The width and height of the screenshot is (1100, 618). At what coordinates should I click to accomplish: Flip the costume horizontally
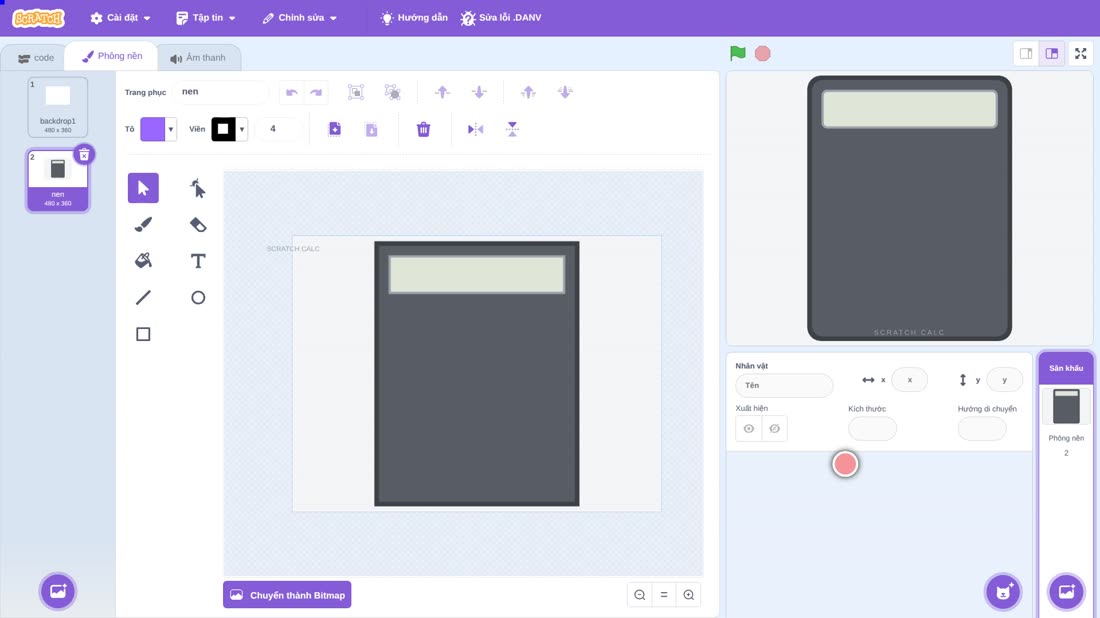[x=476, y=129]
